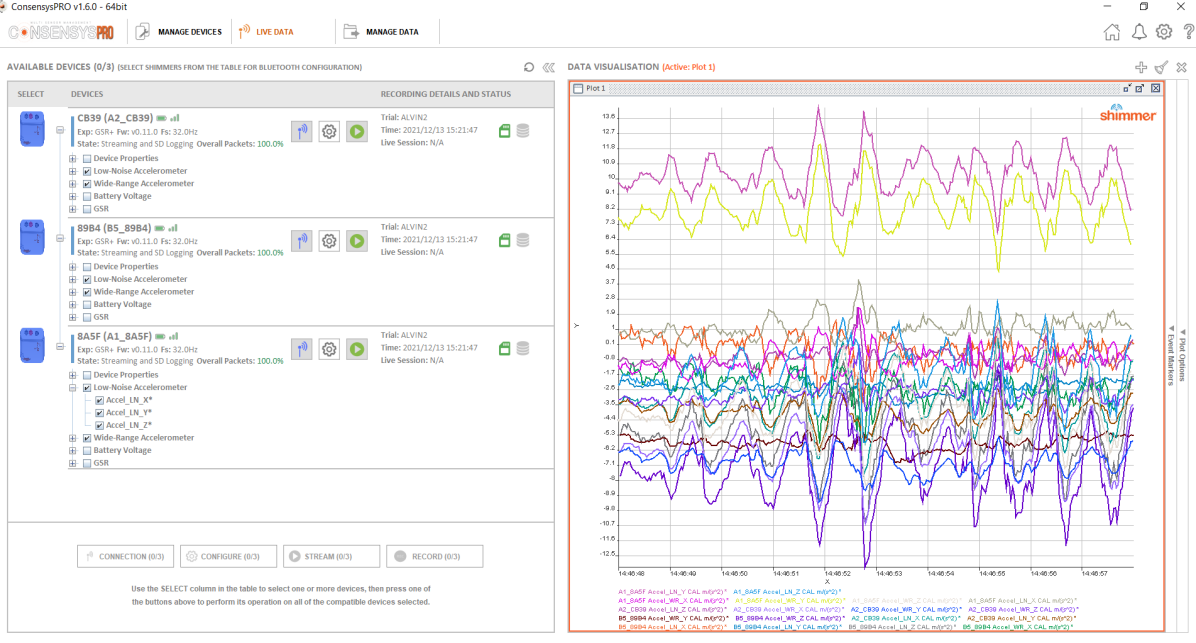This screenshot has height=643, width=1196.
Task: Open configuration gear for CB39
Action: pos(329,131)
